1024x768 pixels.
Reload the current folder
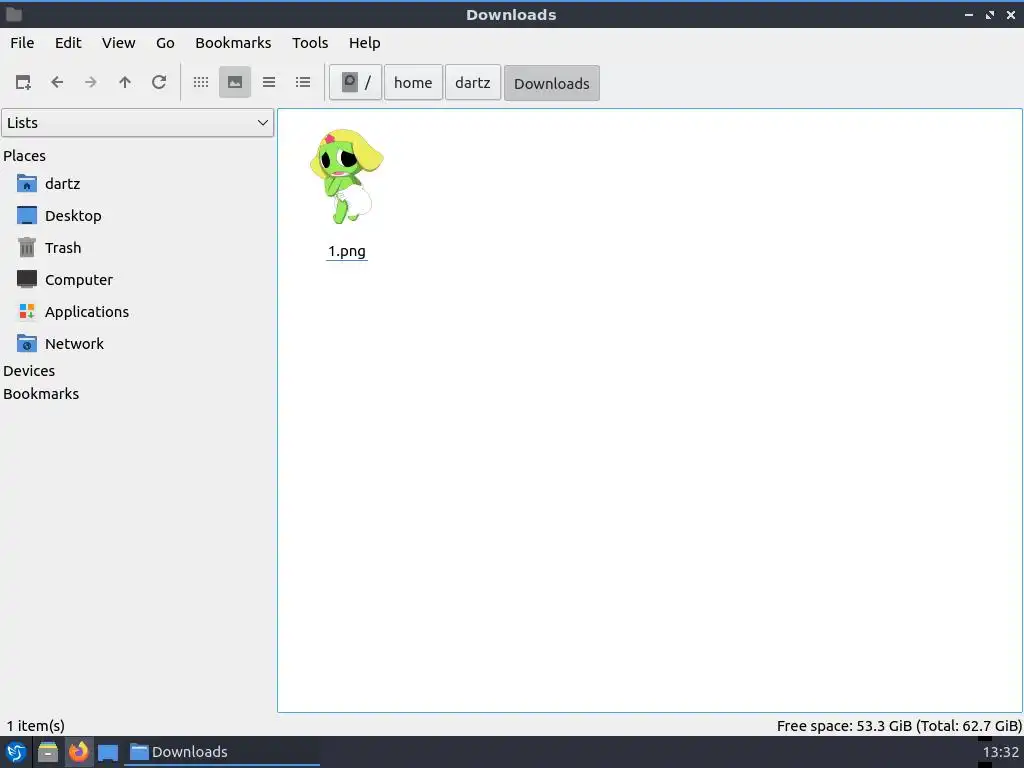[x=159, y=82]
